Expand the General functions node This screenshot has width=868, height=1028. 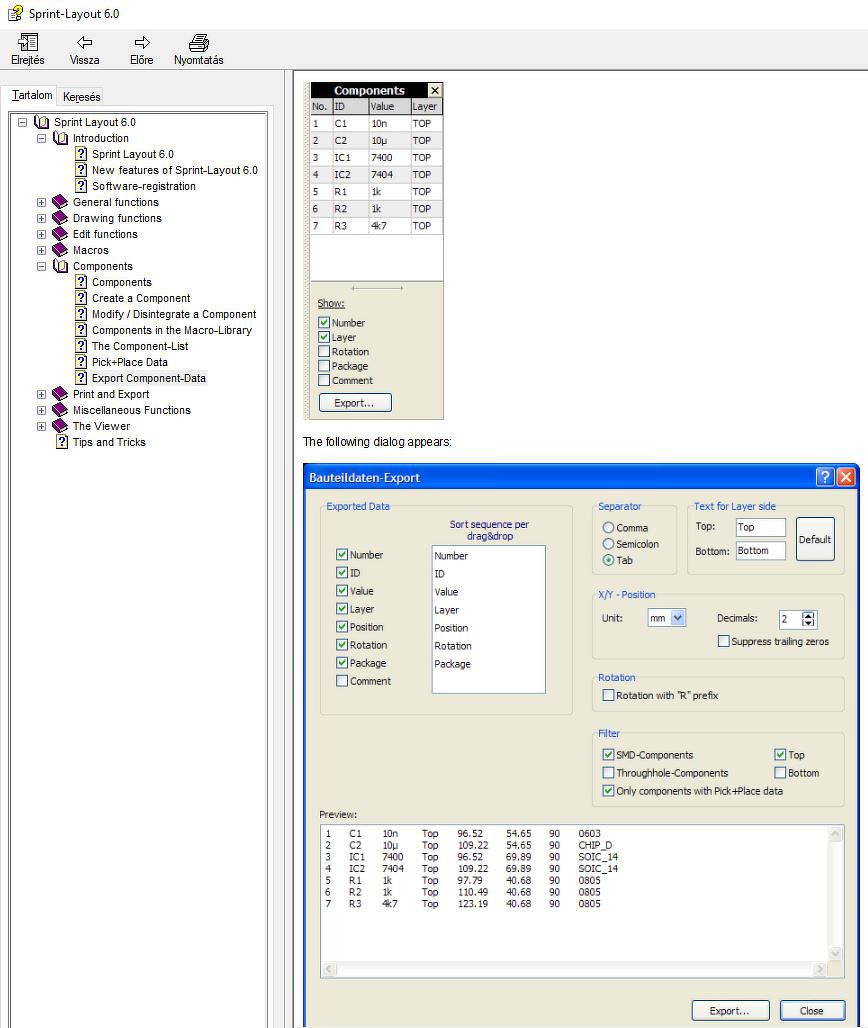coord(41,203)
